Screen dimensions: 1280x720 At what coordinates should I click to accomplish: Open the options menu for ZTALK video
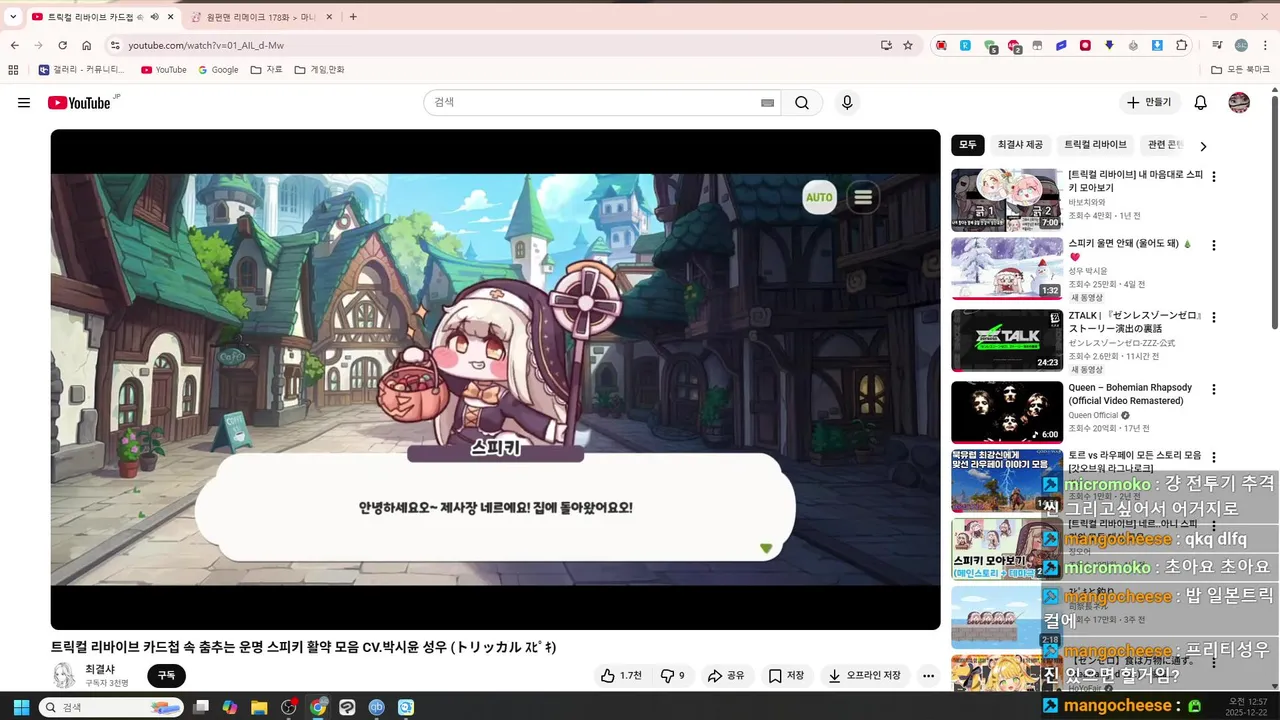[x=1214, y=318]
